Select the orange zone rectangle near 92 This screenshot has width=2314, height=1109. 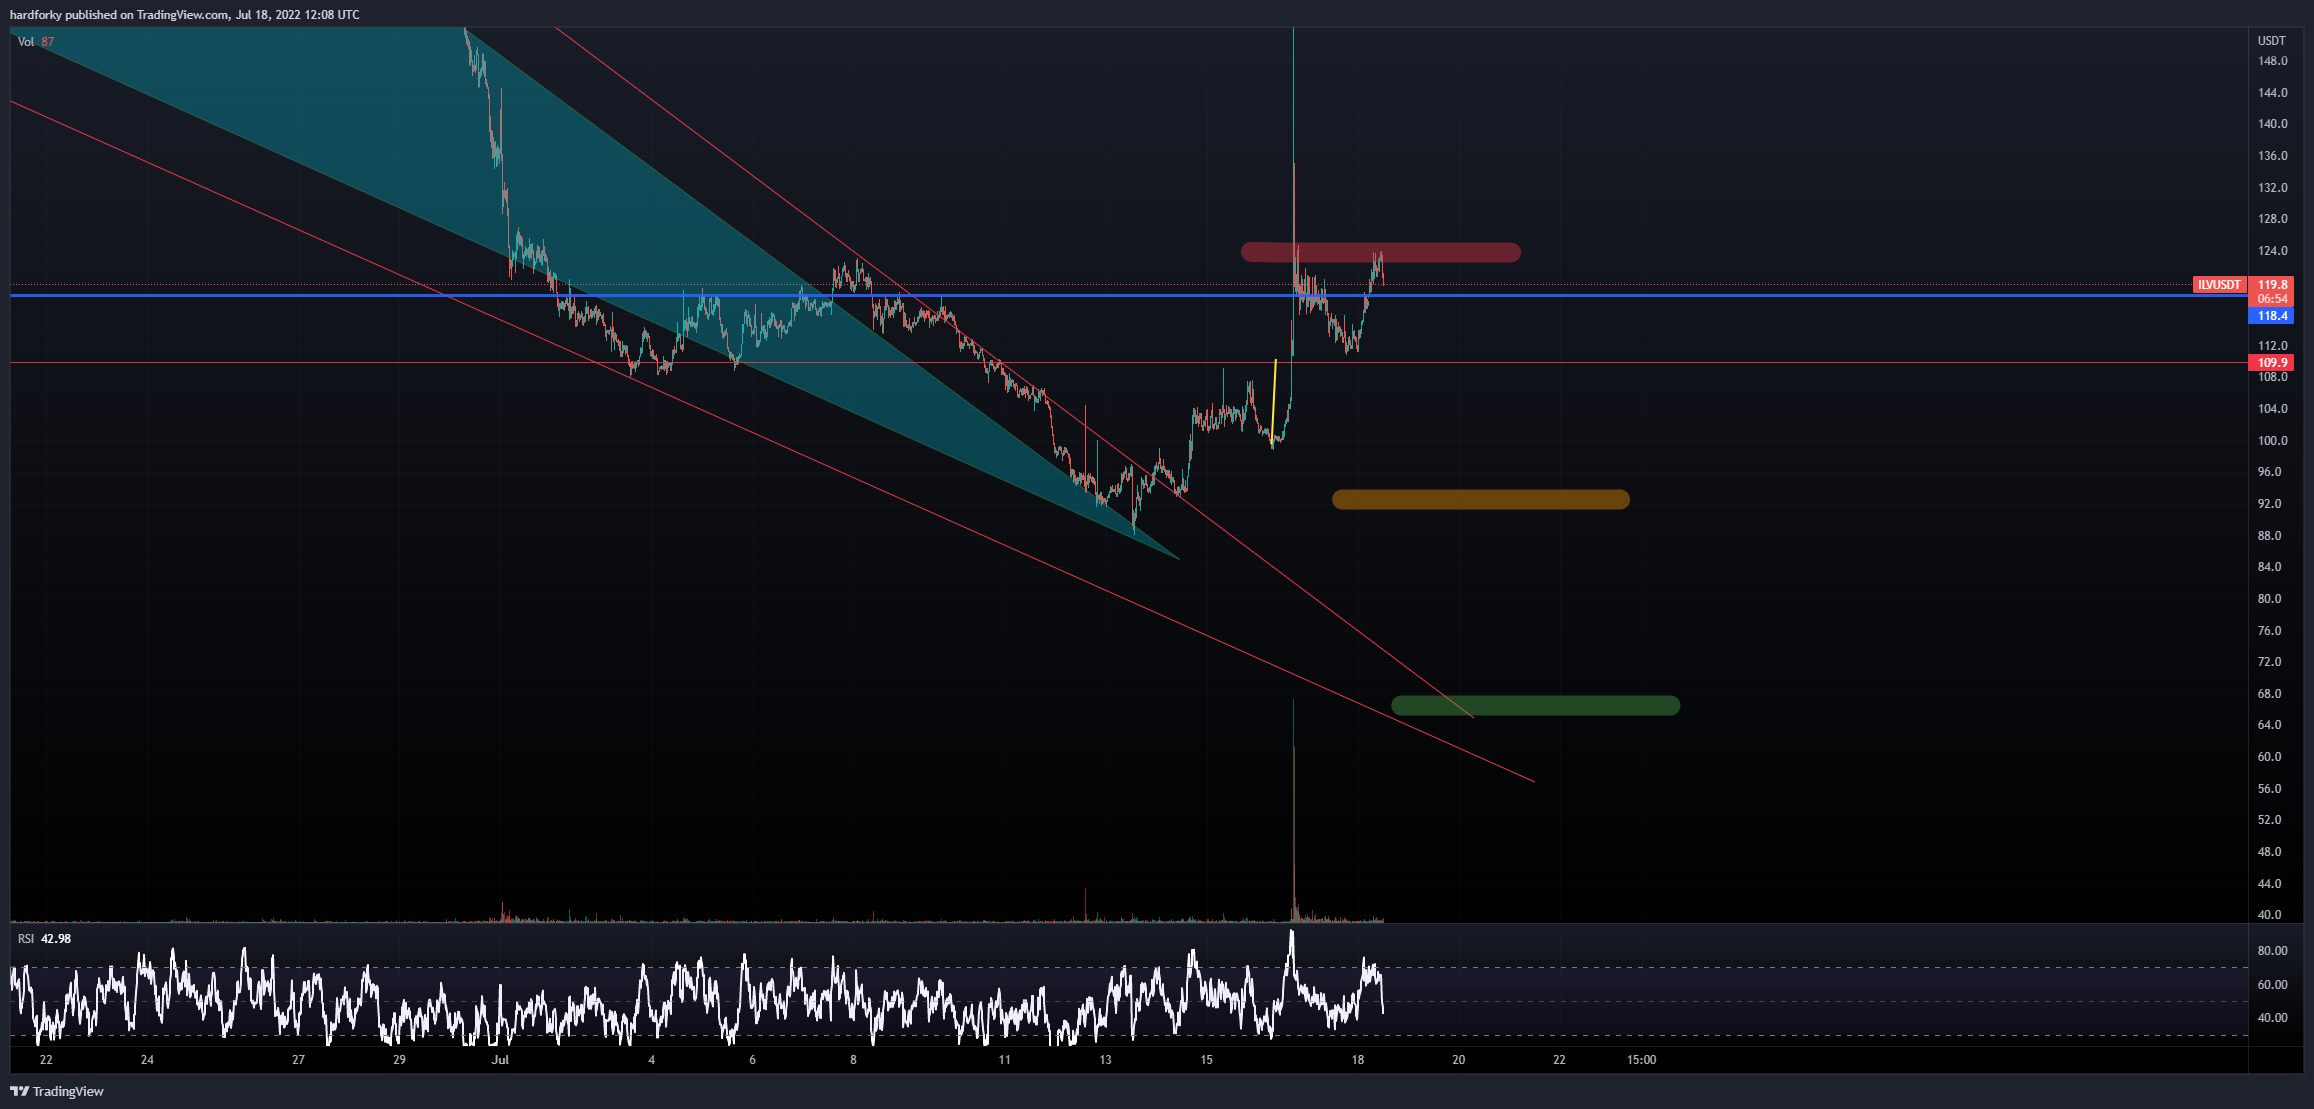[1481, 499]
